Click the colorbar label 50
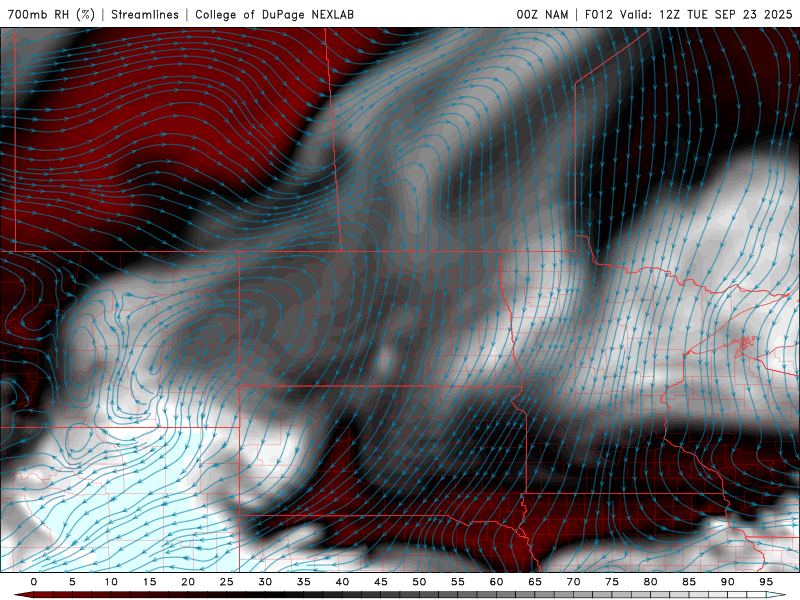 [419, 582]
